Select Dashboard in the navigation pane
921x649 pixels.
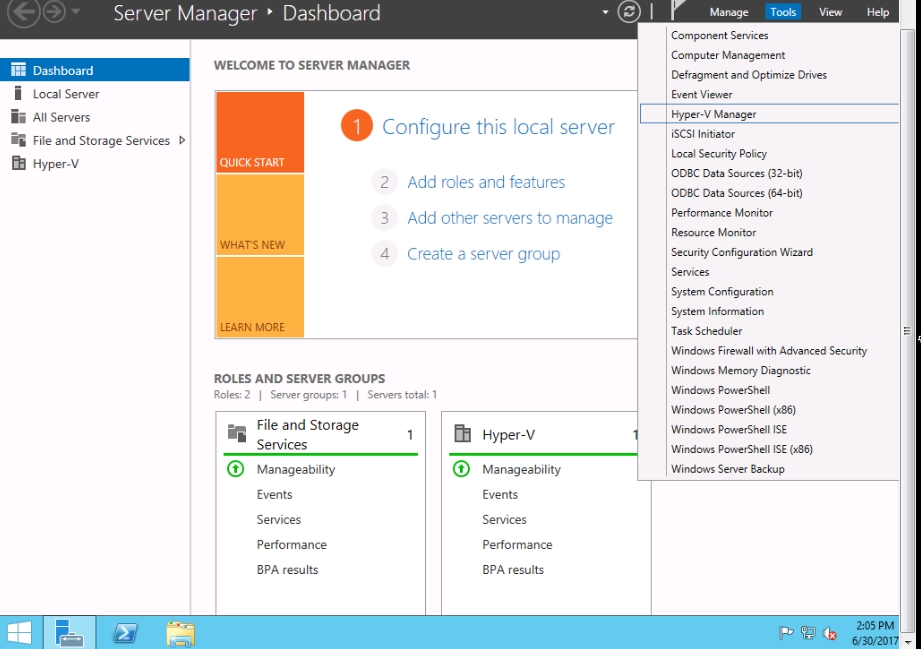(x=95, y=70)
